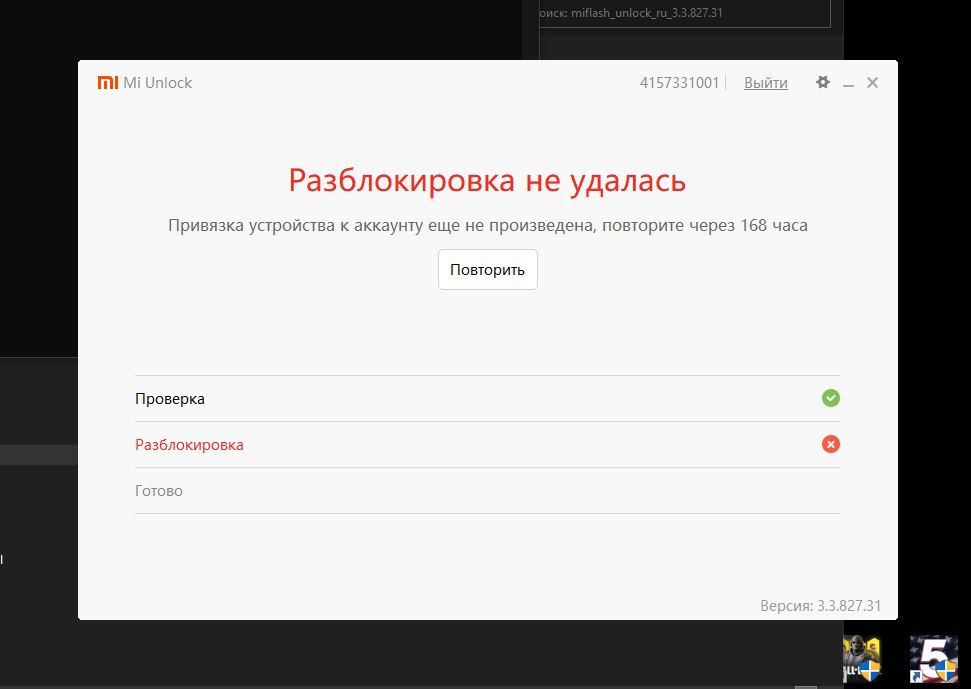
Task: Click the miflash_unlock search field behind window
Action: click(685, 13)
